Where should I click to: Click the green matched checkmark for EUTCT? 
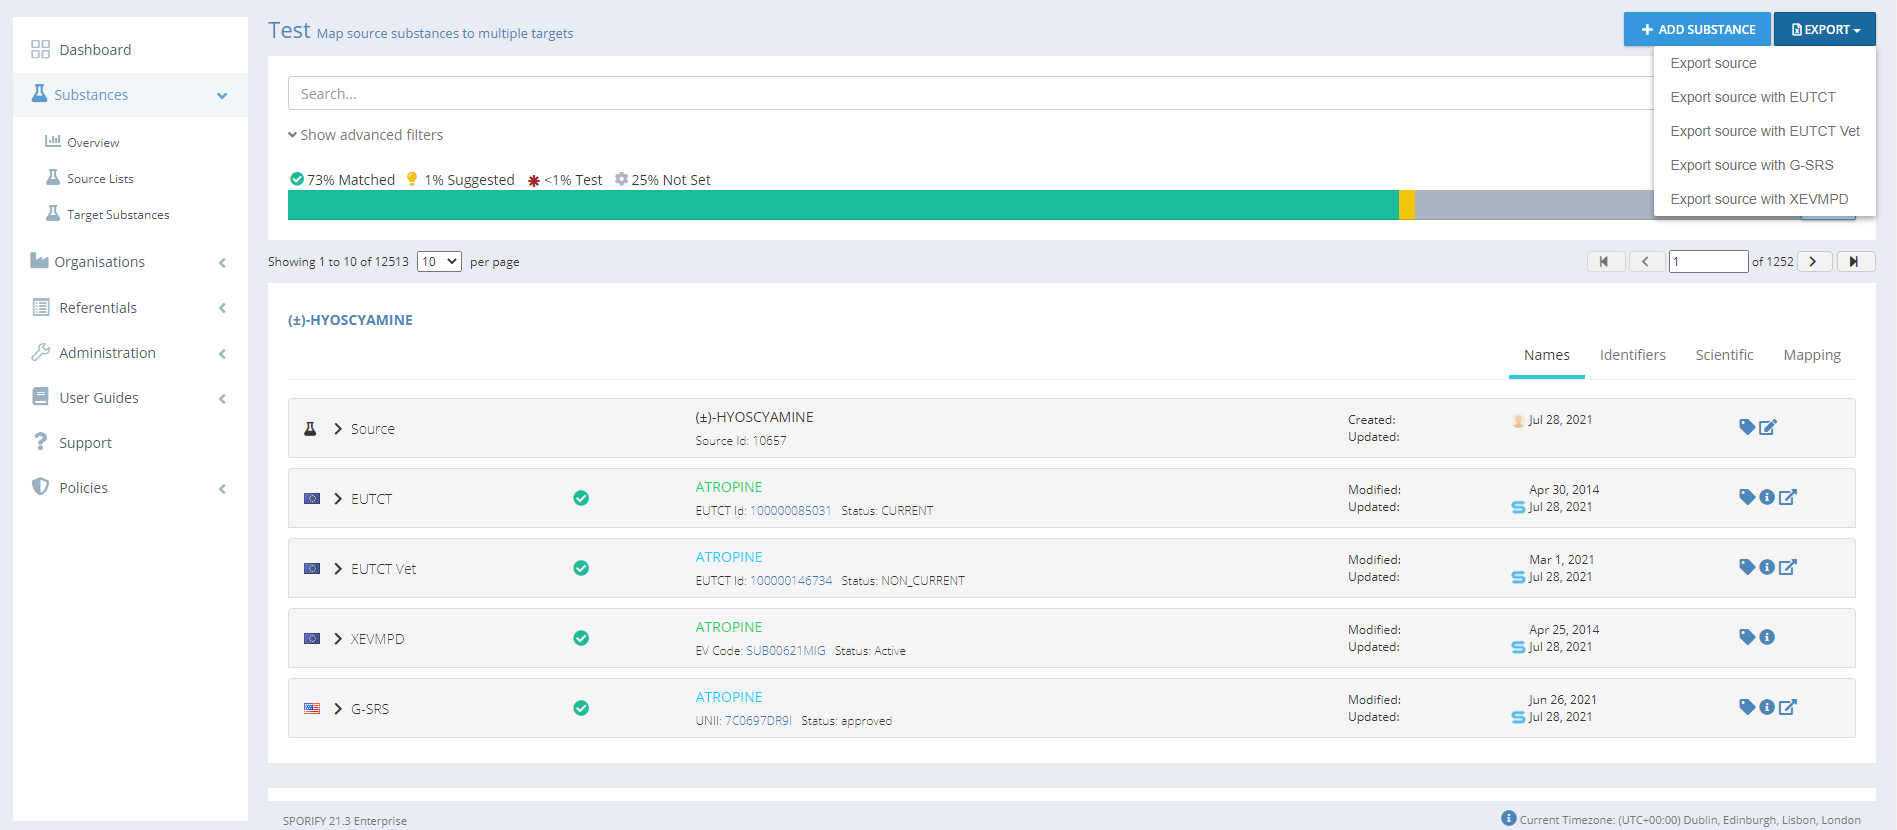(x=581, y=498)
